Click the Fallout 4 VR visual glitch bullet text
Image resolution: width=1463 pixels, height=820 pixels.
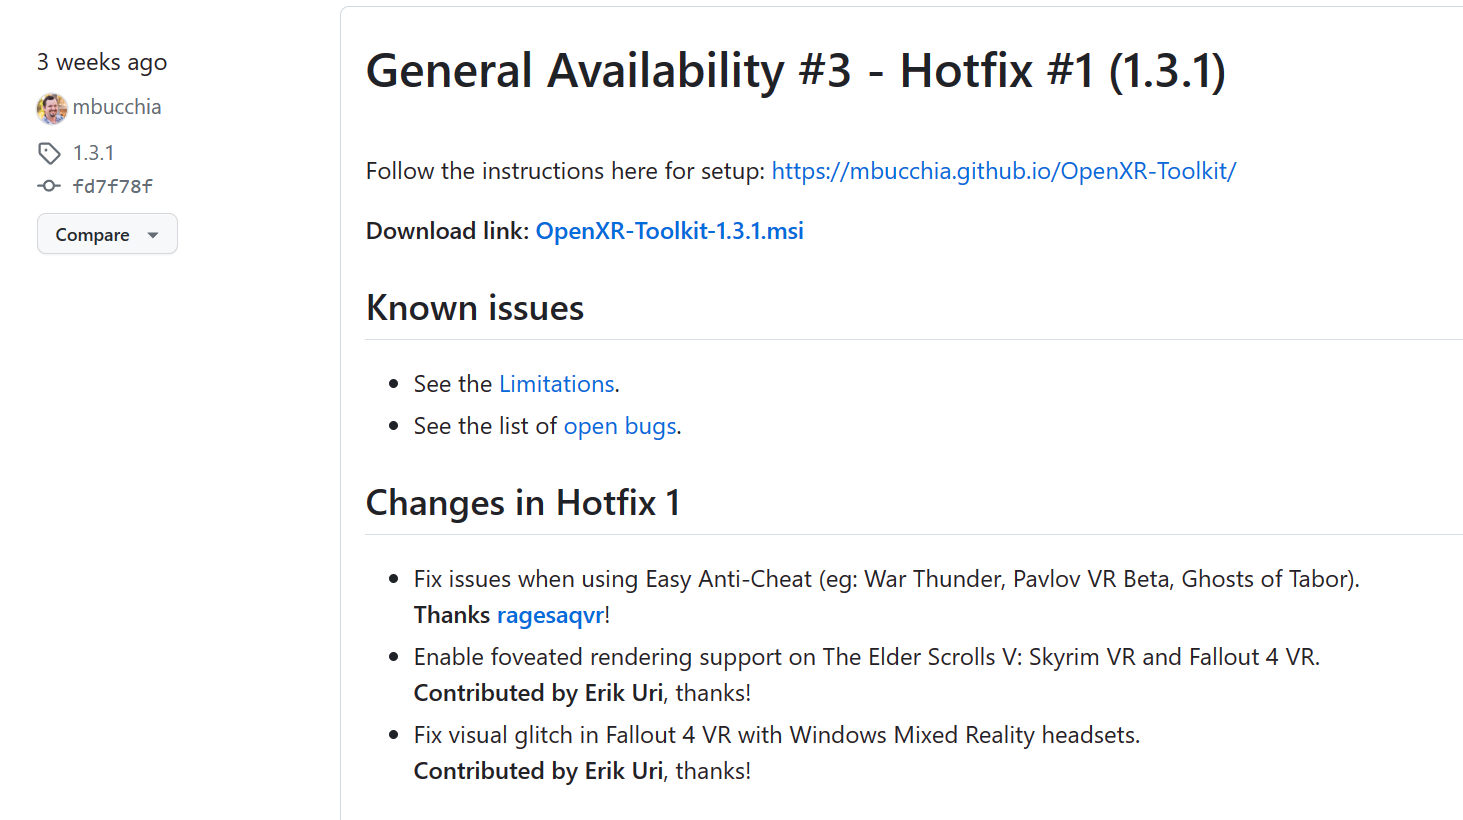[x=776, y=735]
